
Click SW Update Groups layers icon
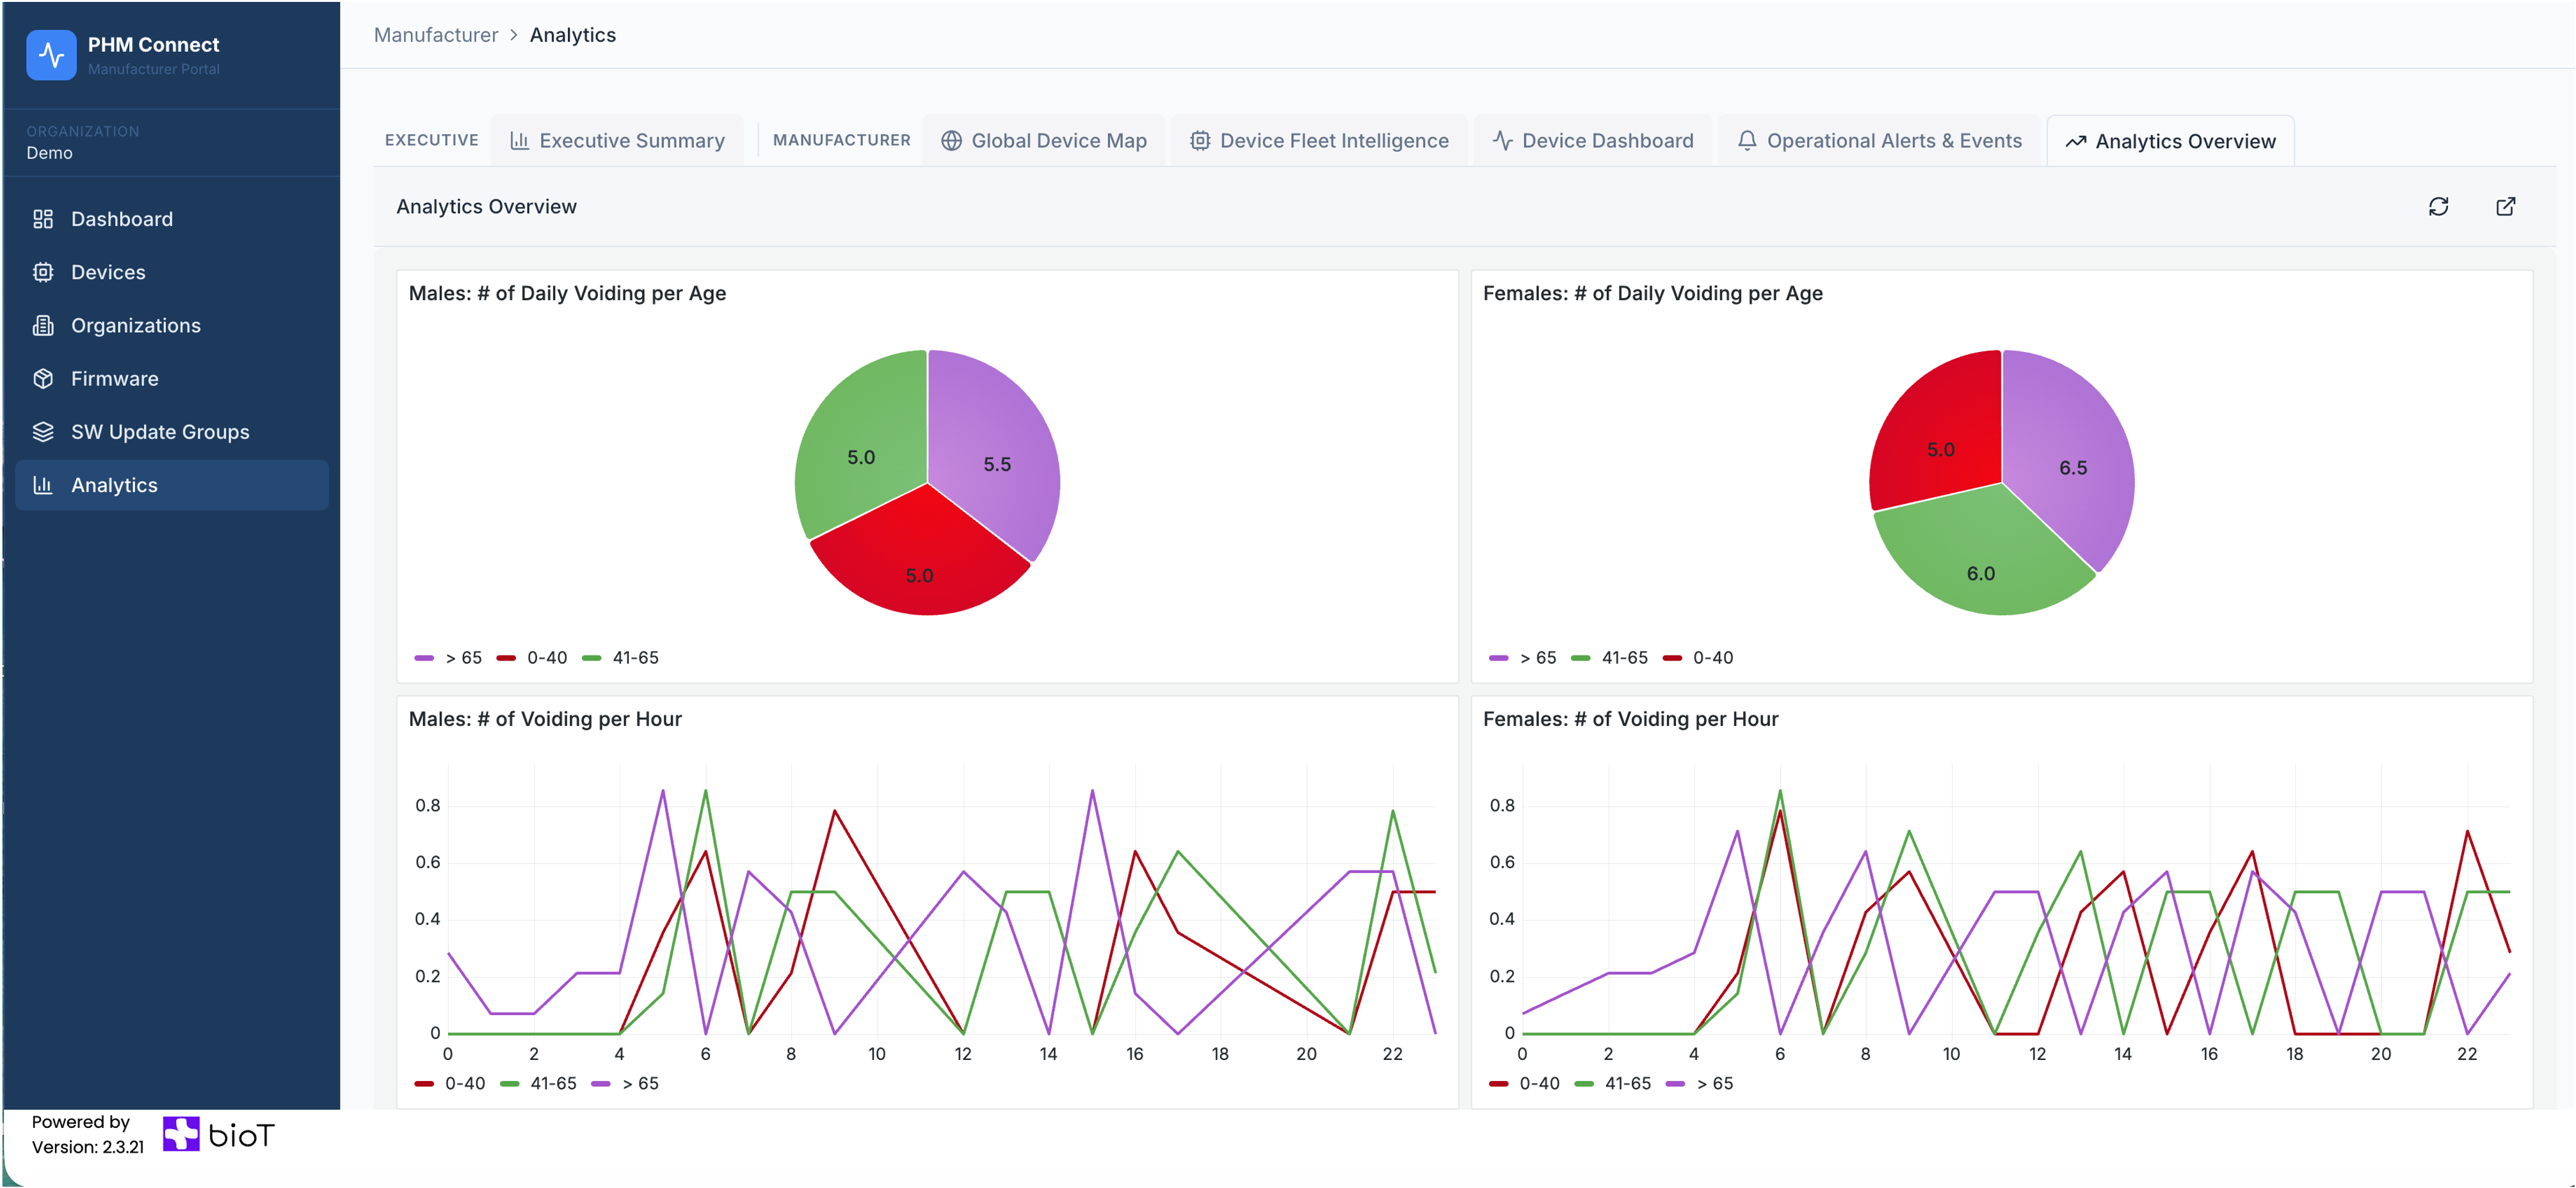43,432
